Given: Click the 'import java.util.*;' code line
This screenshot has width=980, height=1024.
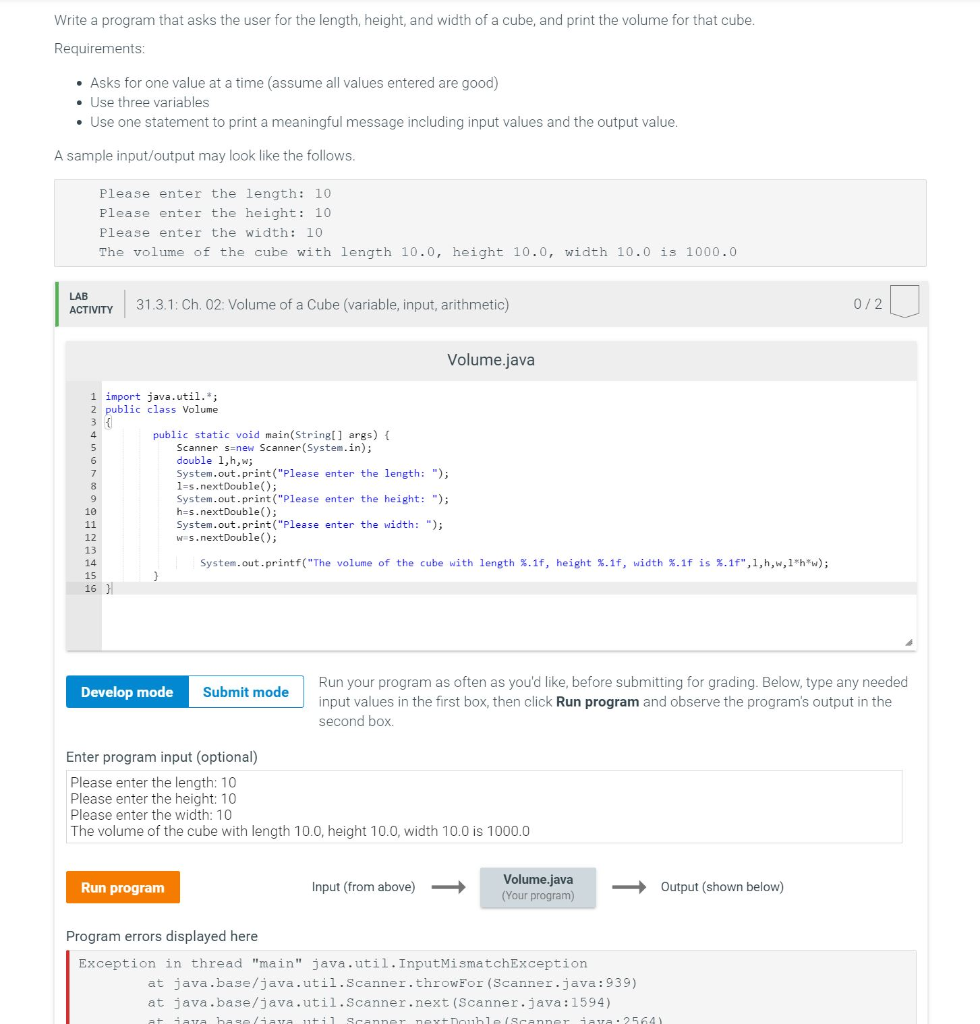Looking at the screenshot, I should 161,396.
